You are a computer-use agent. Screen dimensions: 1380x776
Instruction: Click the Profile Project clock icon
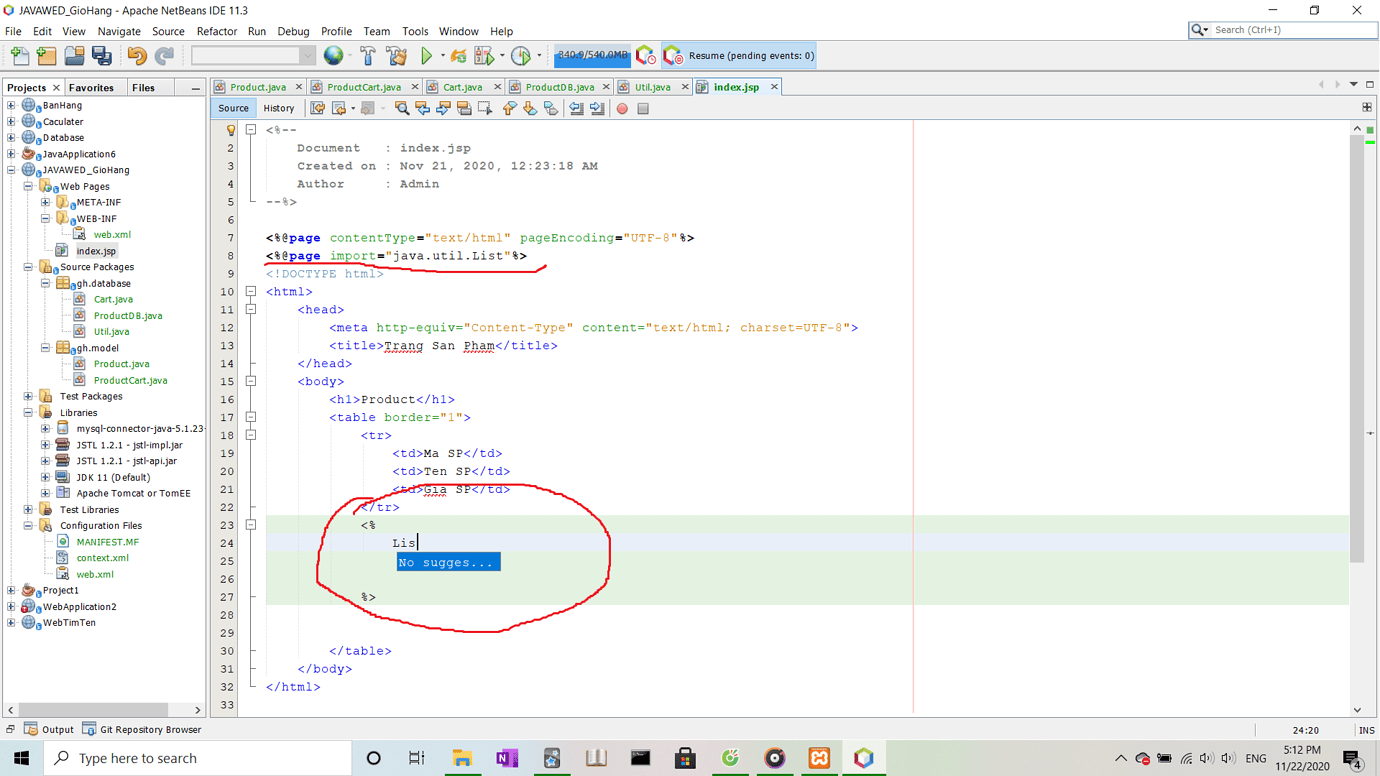click(x=520, y=56)
